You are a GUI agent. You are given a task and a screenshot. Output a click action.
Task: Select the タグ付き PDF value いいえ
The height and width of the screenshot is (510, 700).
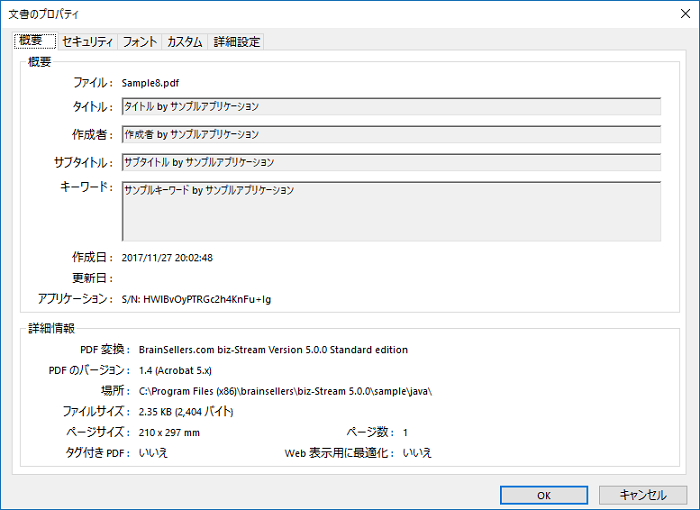pyautogui.click(x=153, y=453)
